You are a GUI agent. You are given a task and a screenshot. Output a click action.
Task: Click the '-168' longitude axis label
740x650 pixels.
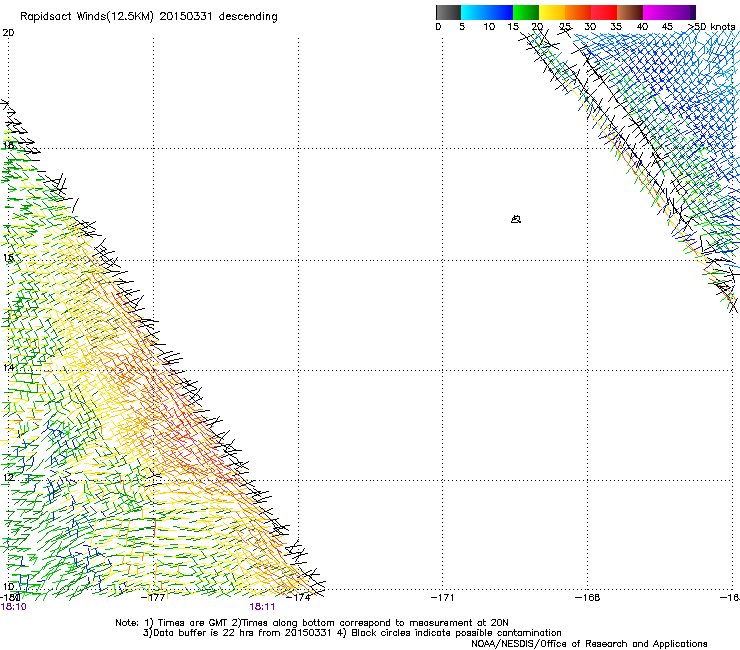[588, 598]
